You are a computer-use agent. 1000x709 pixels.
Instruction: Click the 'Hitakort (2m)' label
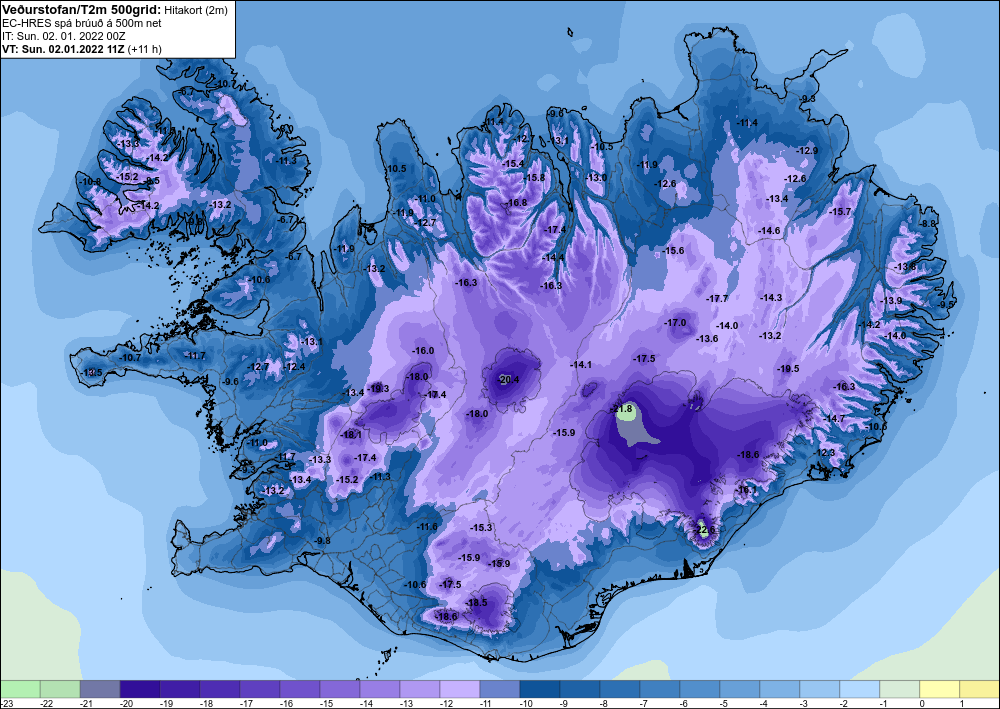click(x=197, y=10)
